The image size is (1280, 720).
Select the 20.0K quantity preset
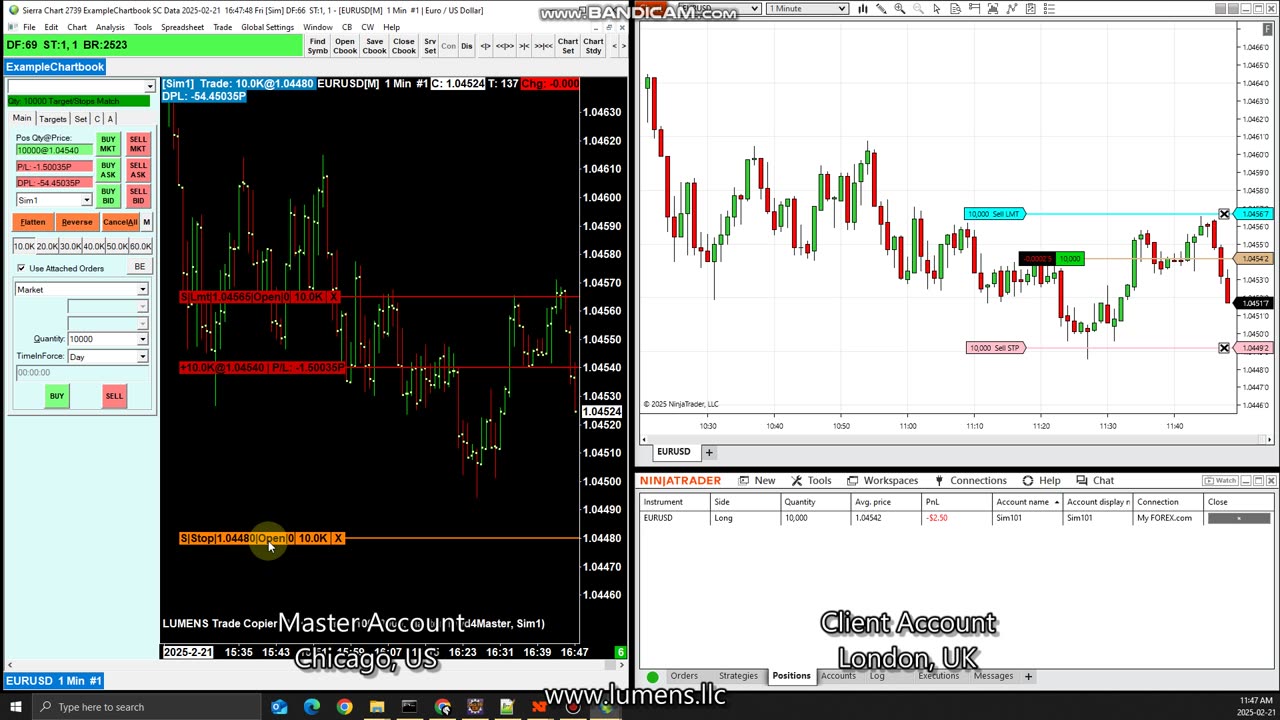(x=47, y=246)
